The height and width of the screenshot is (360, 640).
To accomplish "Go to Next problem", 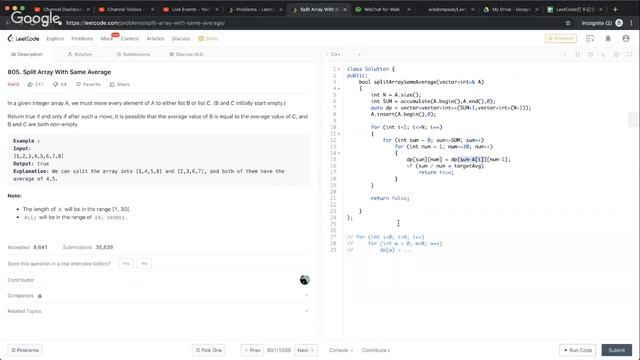I will pyautogui.click(x=306, y=350).
